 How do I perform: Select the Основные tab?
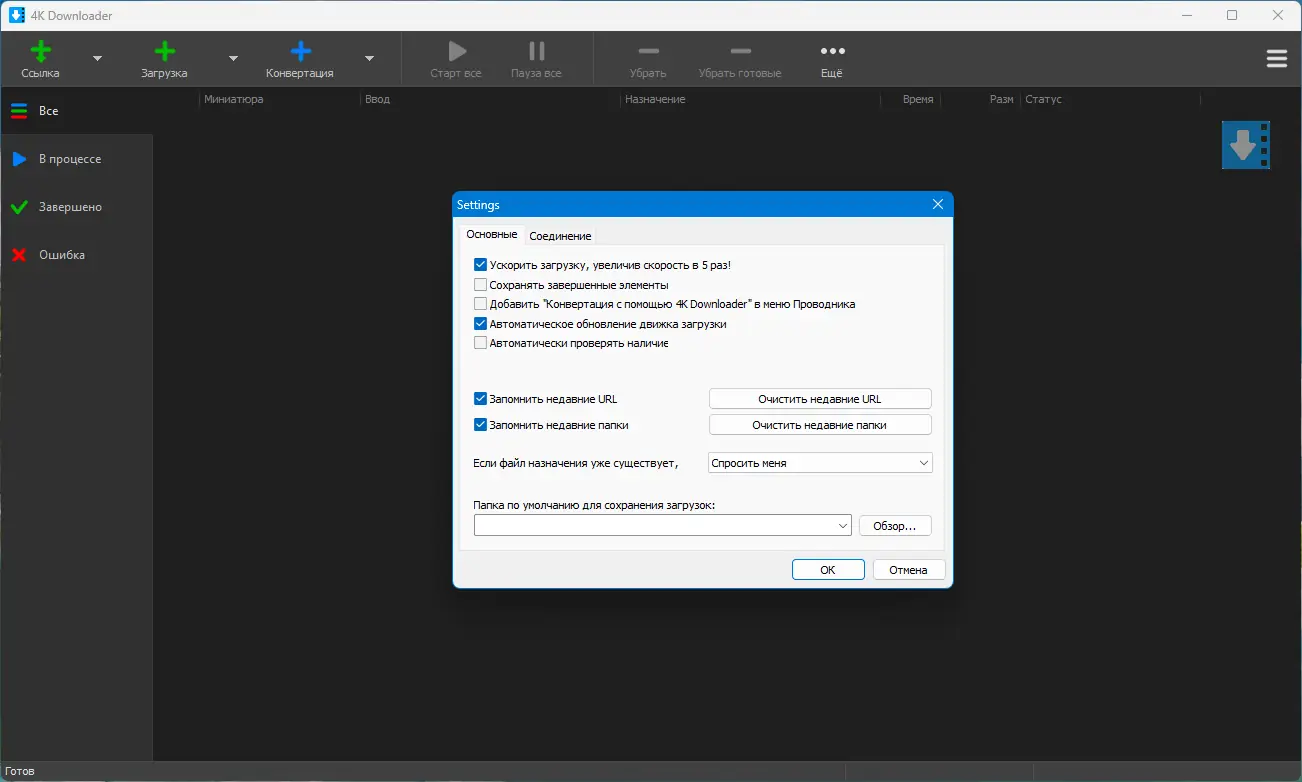point(491,234)
